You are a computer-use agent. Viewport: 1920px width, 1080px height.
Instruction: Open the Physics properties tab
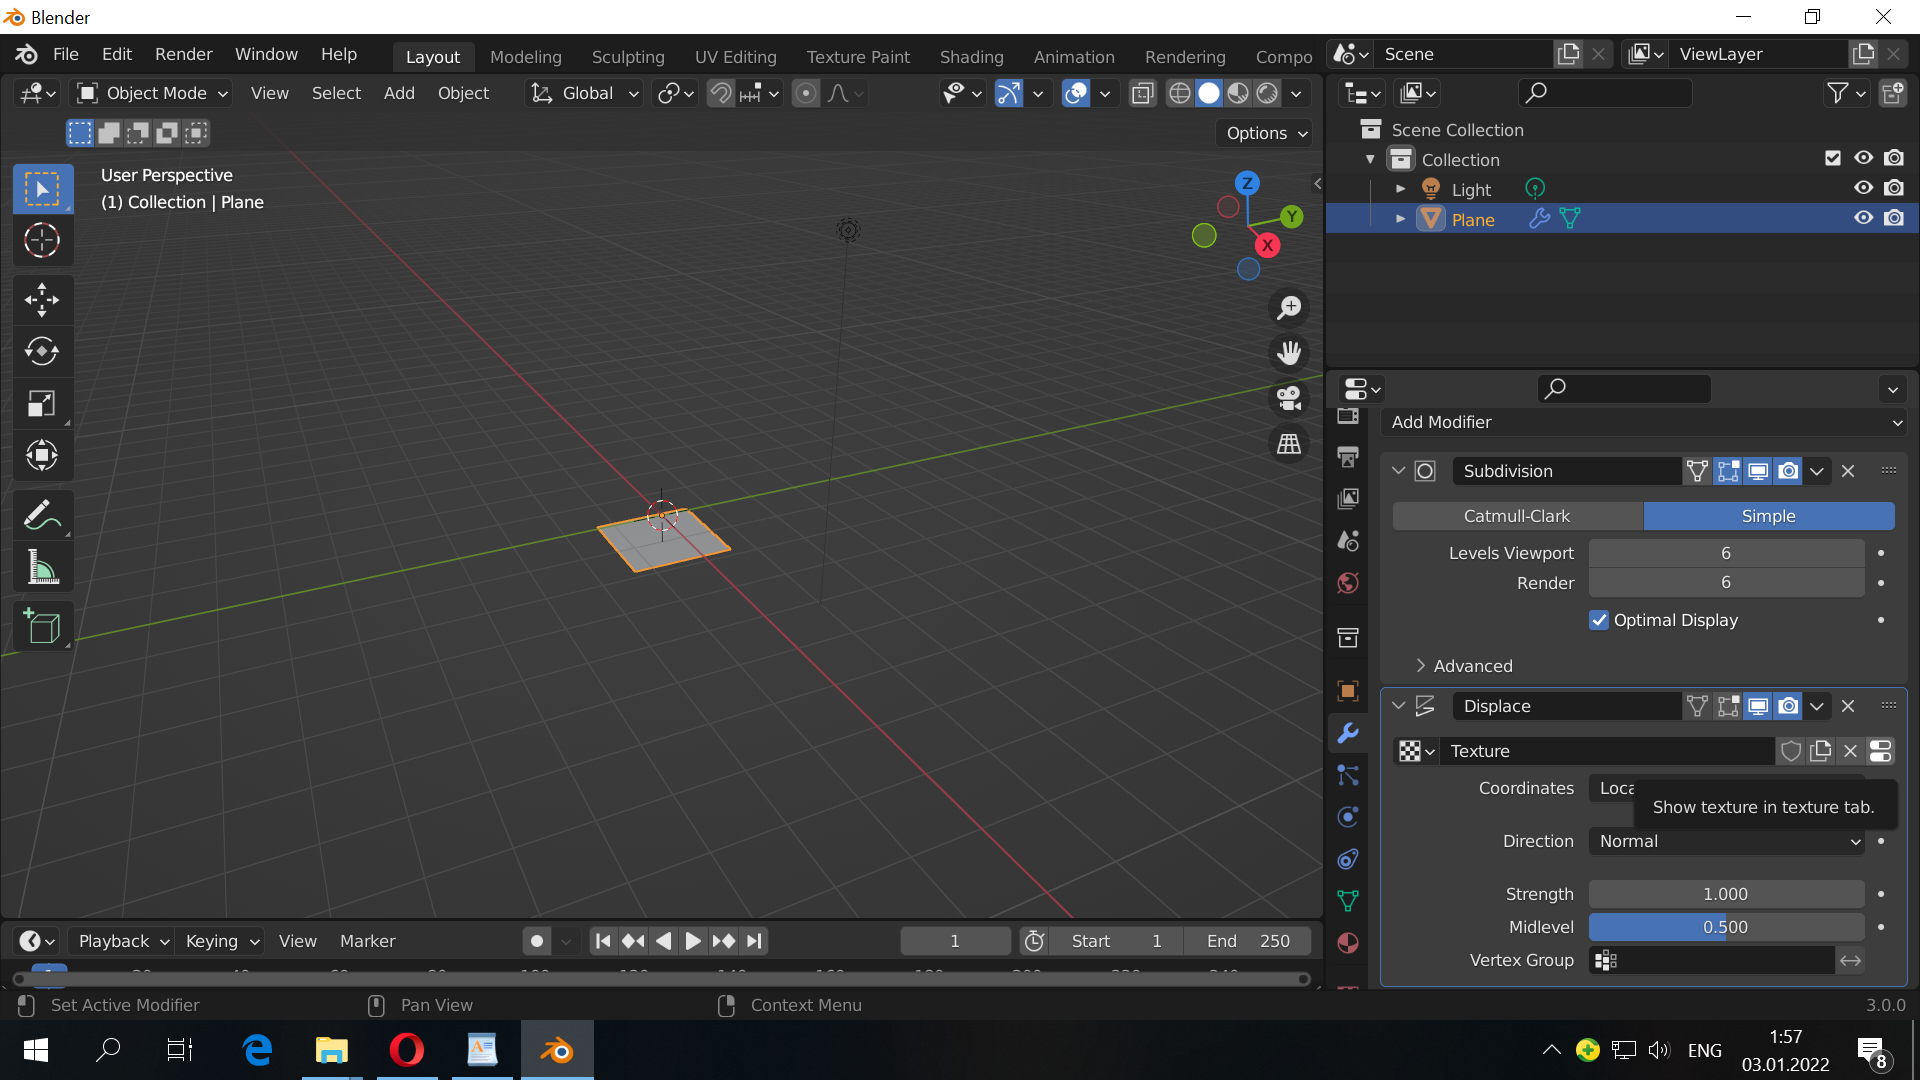[1348, 817]
